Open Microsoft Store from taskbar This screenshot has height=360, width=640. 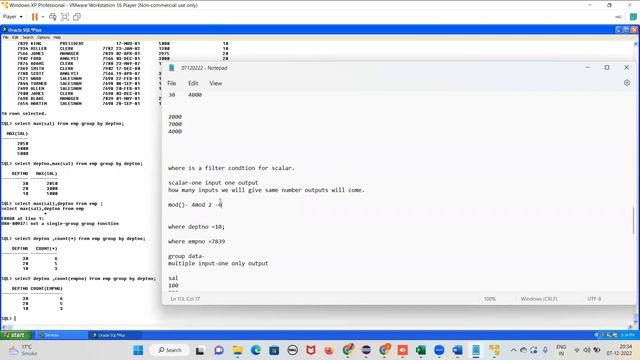click(274, 350)
